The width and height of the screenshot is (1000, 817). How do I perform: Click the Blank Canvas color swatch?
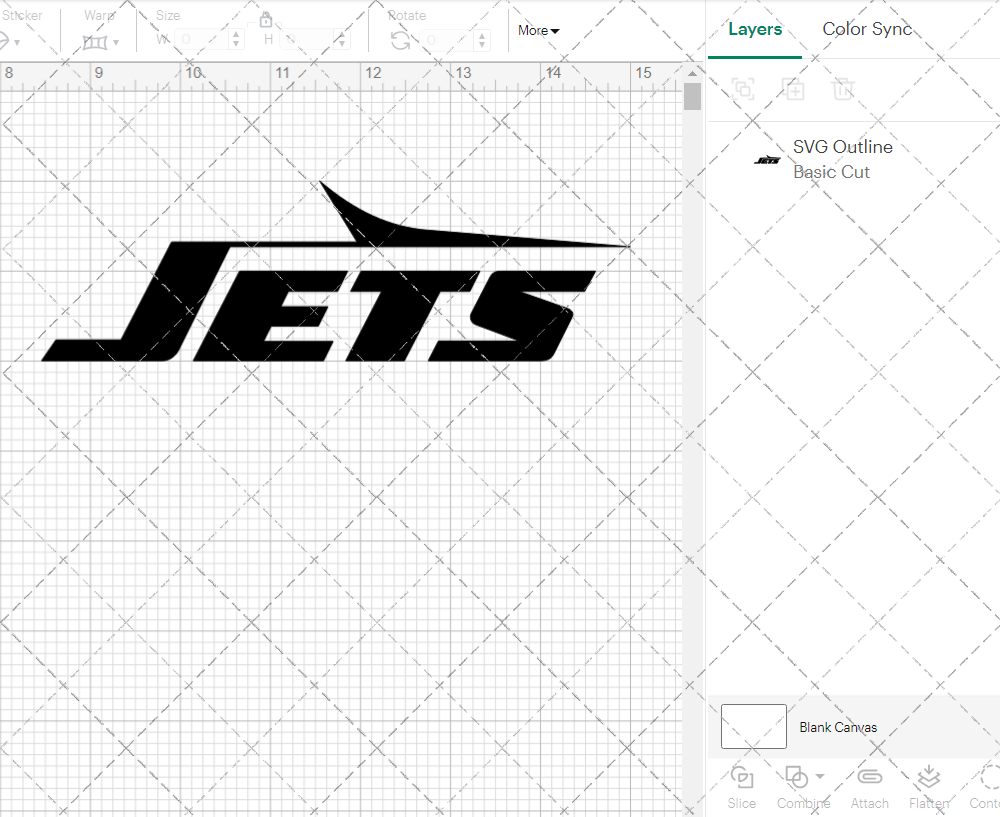pyautogui.click(x=753, y=727)
